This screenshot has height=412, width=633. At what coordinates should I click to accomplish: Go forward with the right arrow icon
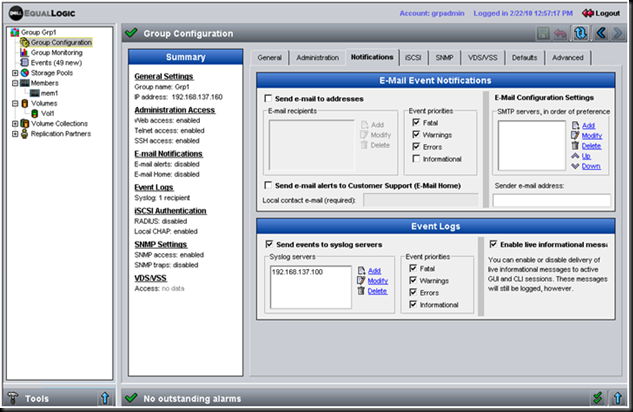point(617,33)
